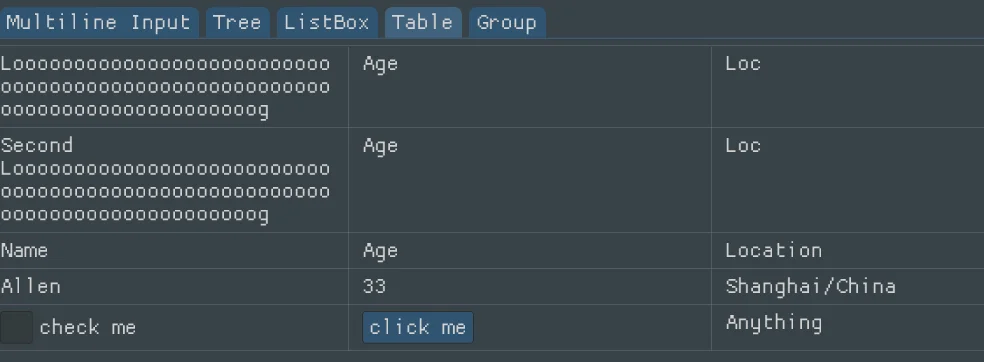984x362 pixels.
Task: Click the Loc cell in second row
Action: click(x=848, y=180)
